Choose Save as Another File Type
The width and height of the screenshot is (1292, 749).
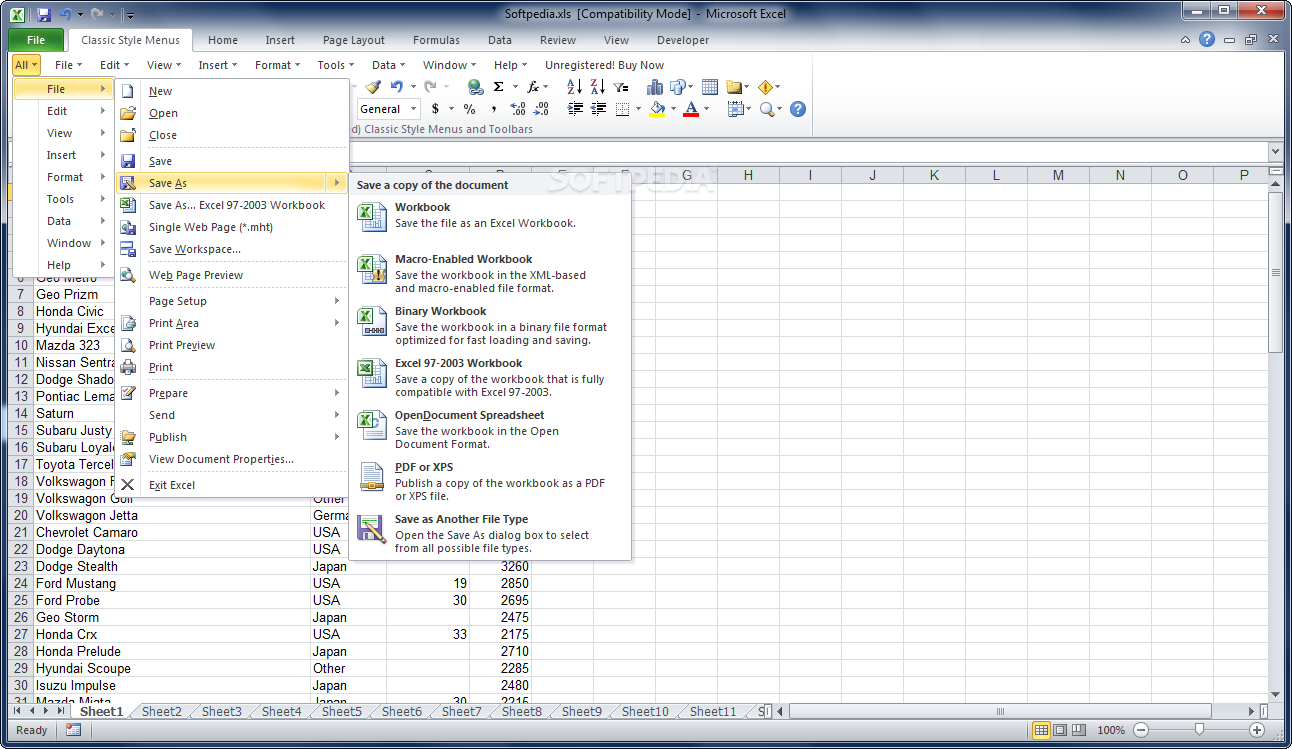490,533
